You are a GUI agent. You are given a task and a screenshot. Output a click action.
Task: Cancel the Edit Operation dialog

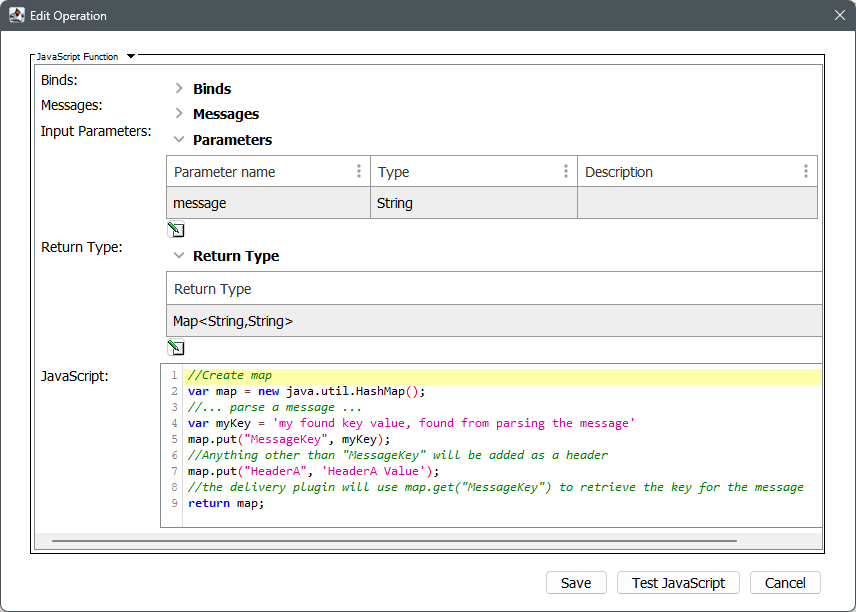tap(785, 583)
